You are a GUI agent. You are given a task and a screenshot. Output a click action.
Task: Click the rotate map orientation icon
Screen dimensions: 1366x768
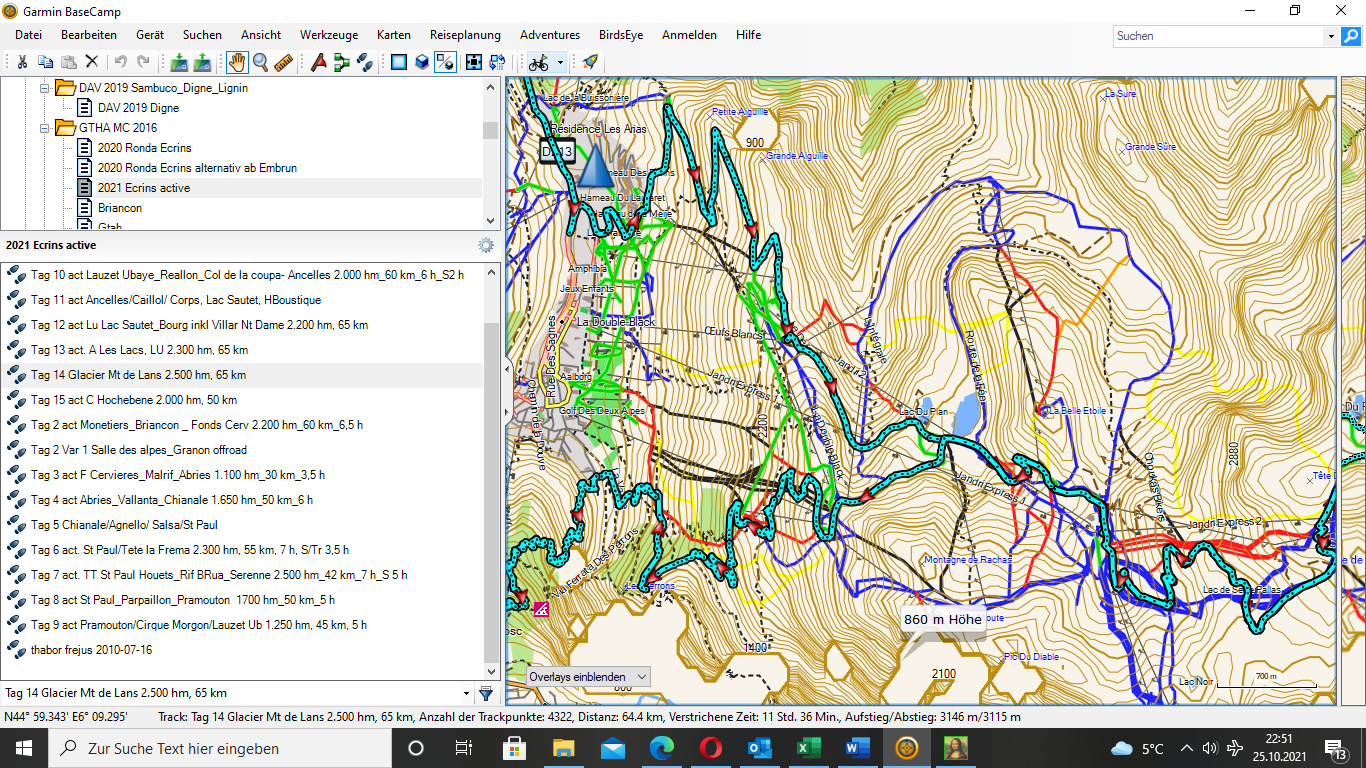pos(497,62)
